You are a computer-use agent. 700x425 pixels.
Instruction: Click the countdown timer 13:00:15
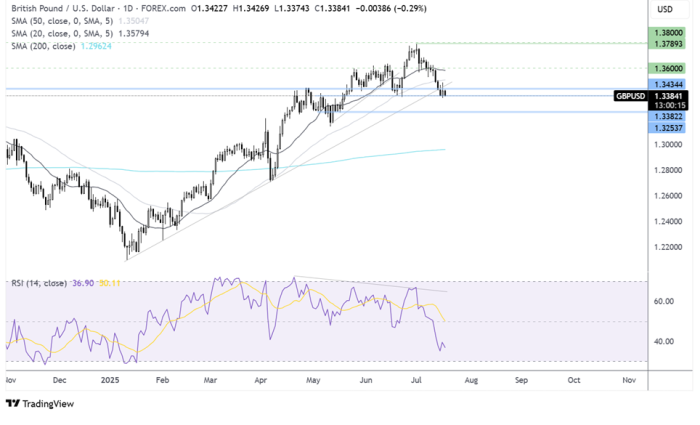(x=670, y=105)
